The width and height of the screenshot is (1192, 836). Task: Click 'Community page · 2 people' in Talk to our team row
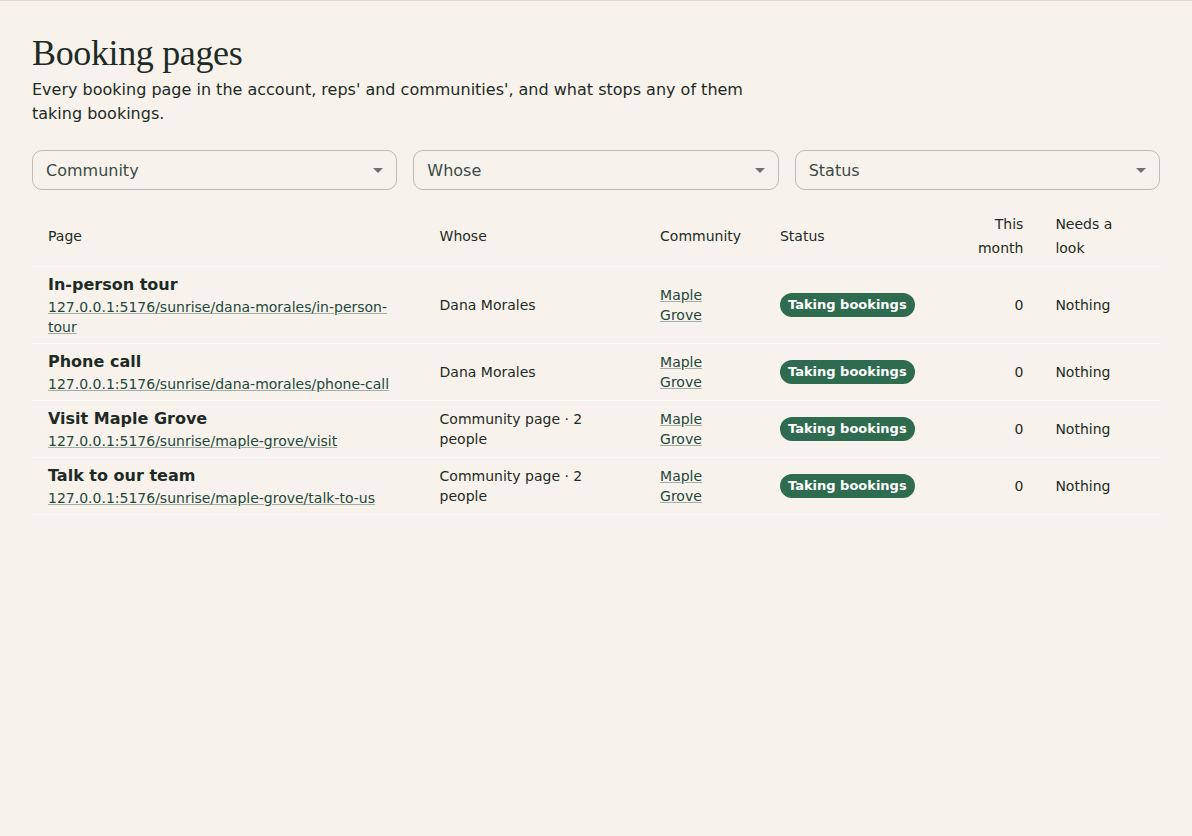(510, 486)
